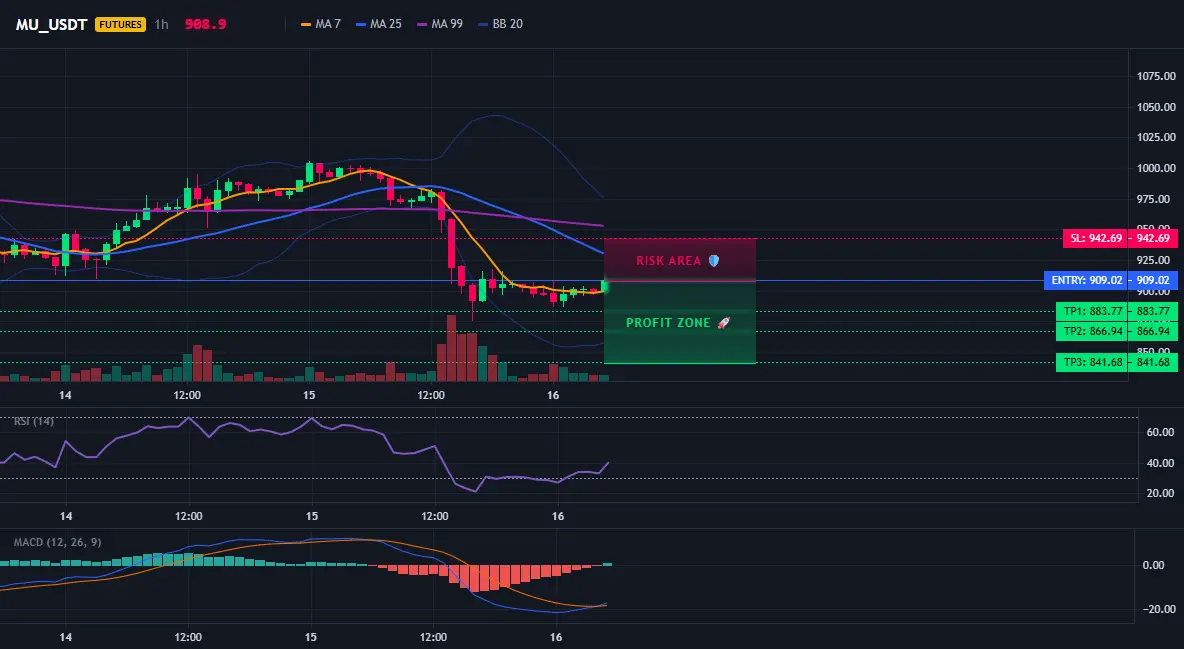Click the RSI 40.00 axis value
This screenshot has width=1184, height=649.
tap(1161, 463)
